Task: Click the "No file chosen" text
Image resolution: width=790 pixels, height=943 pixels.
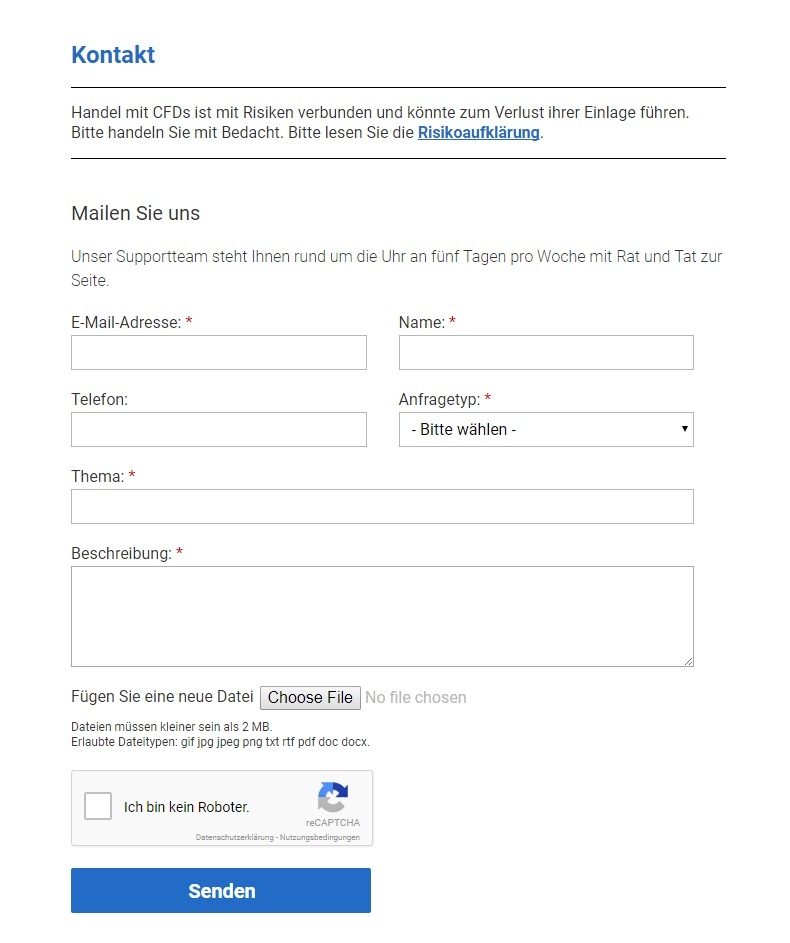Action: pos(416,697)
